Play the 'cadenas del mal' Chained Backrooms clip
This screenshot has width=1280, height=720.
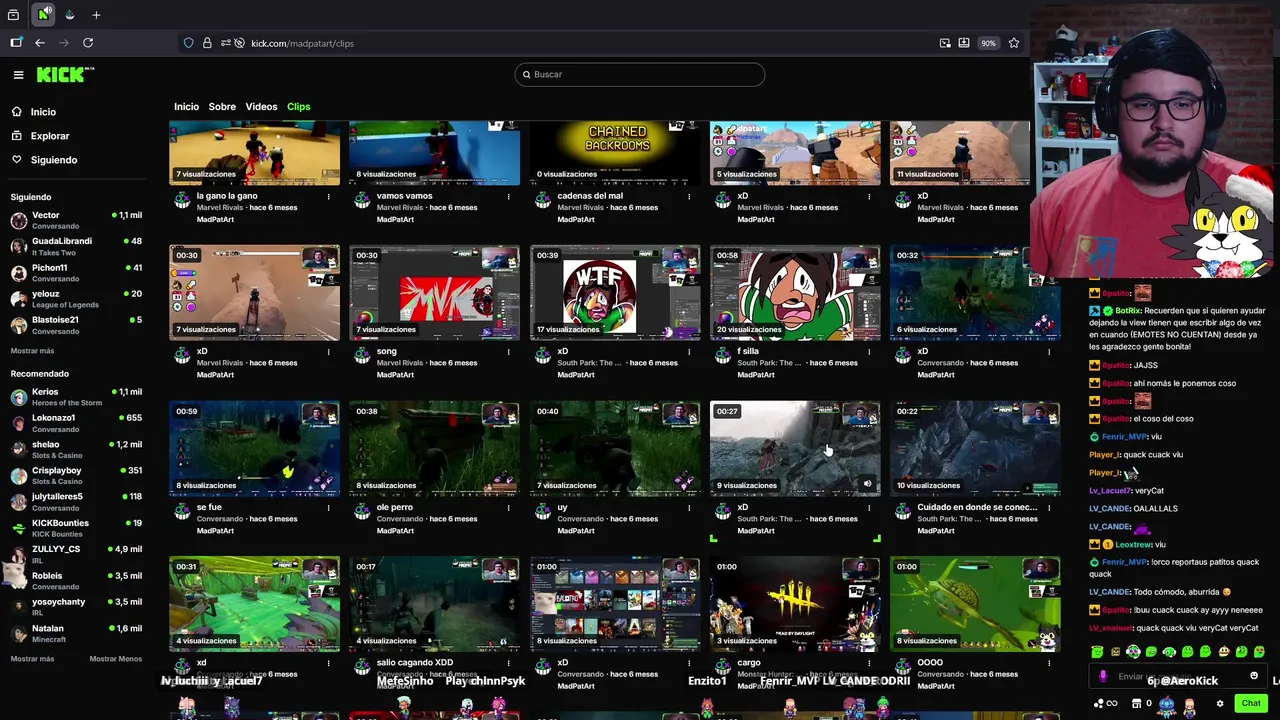pyautogui.click(x=615, y=153)
